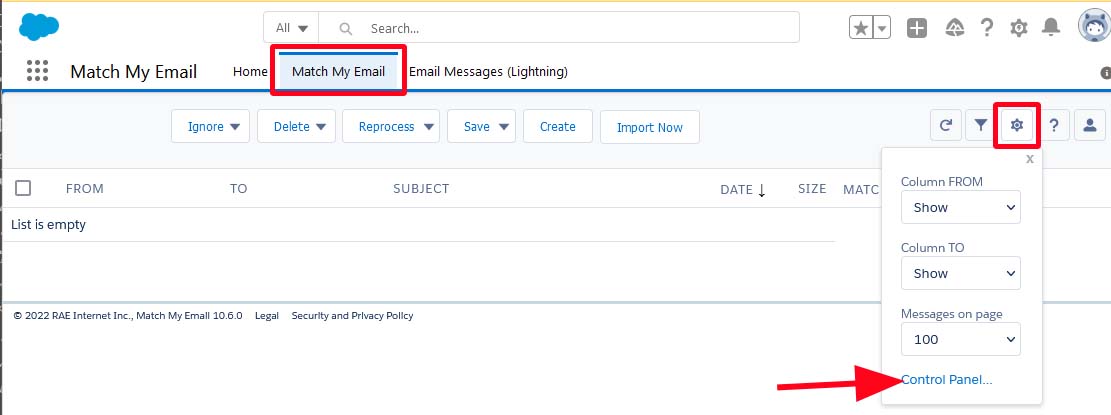This screenshot has height=415, width=1111.
Task: Change the Messages on page dropdown
Action: coord(960,339)
